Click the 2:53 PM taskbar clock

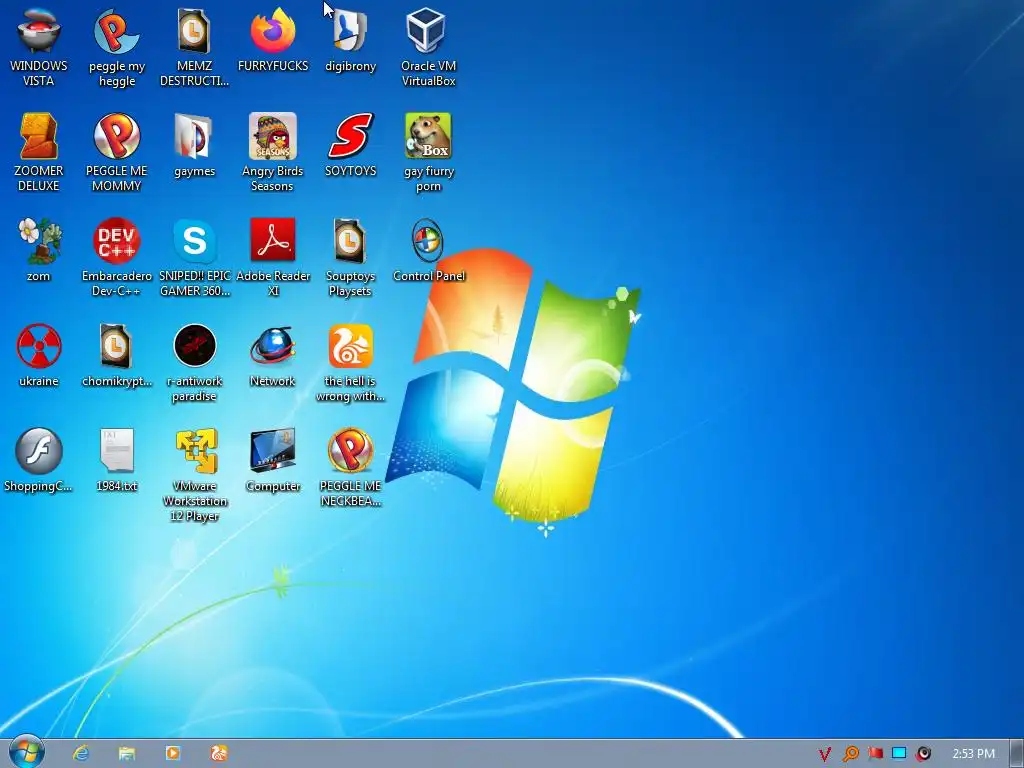[x=973, y=754]
